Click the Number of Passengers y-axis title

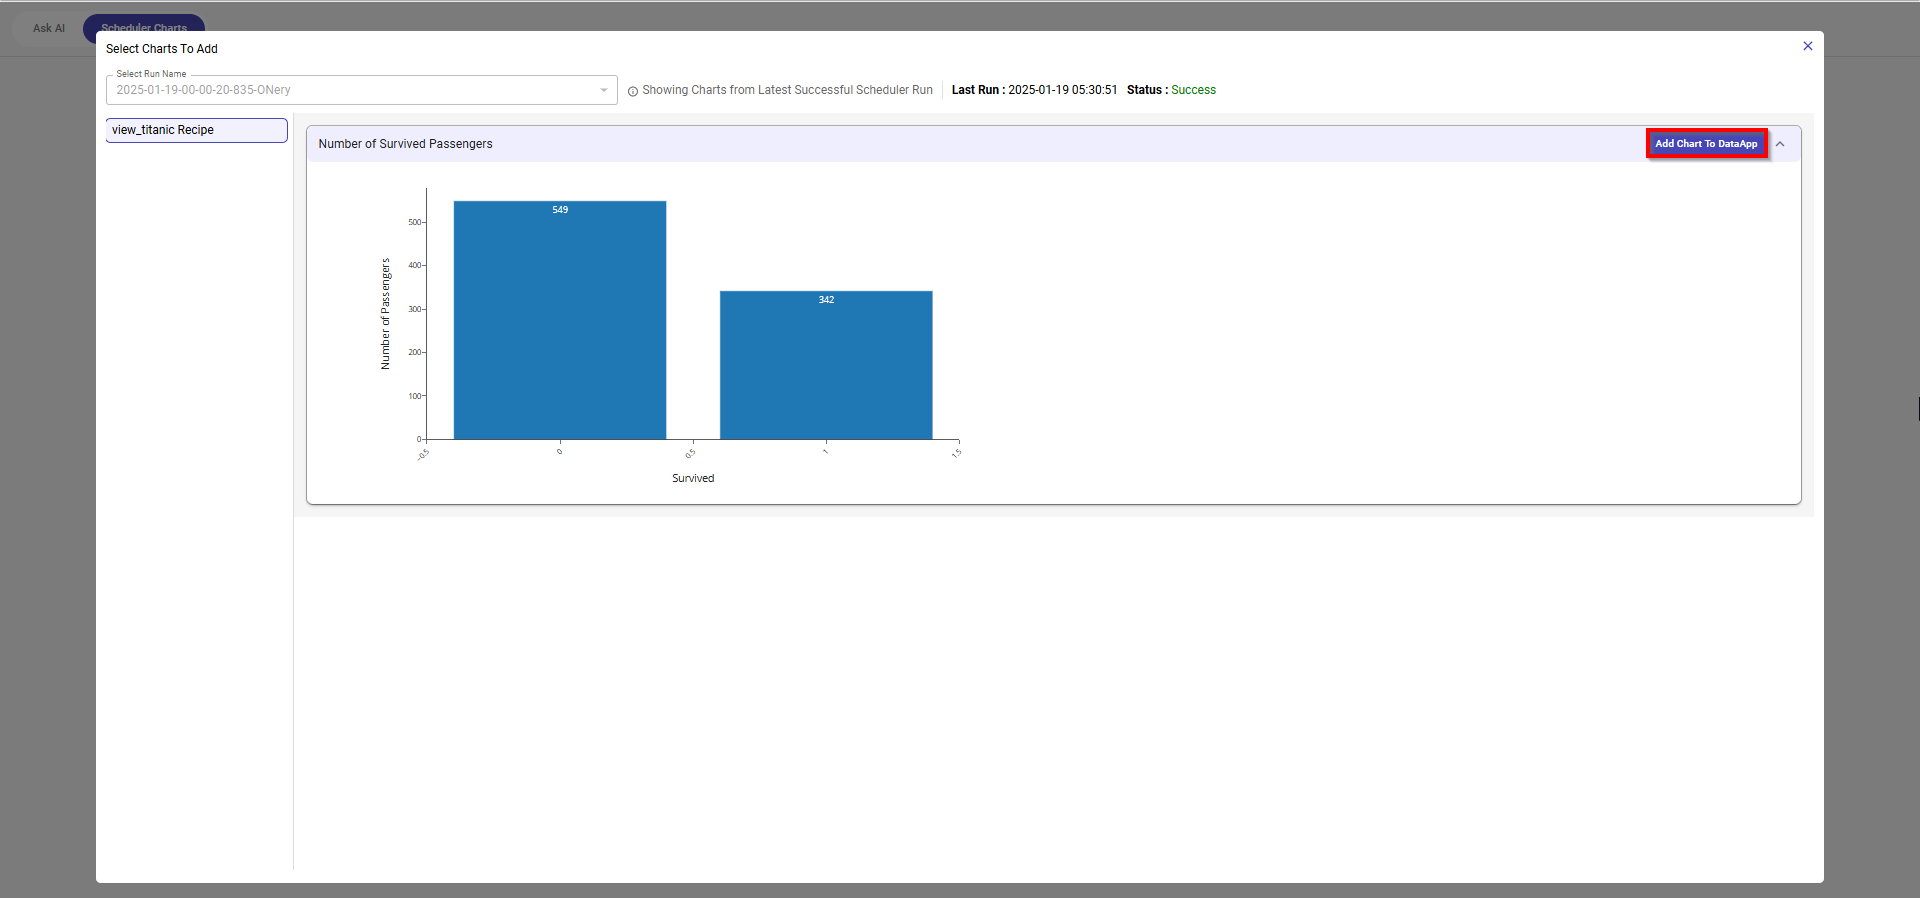tap(385, 314)
